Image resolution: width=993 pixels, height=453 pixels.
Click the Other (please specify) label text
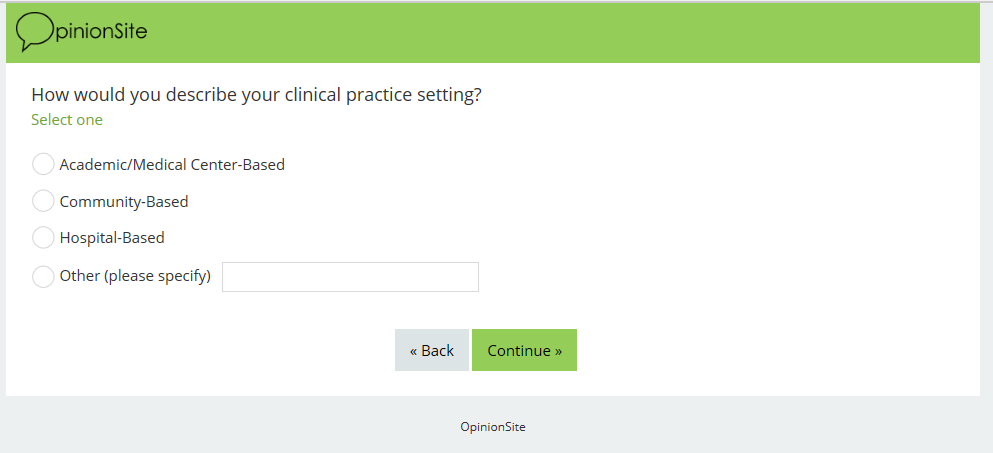tap(135, 276)
